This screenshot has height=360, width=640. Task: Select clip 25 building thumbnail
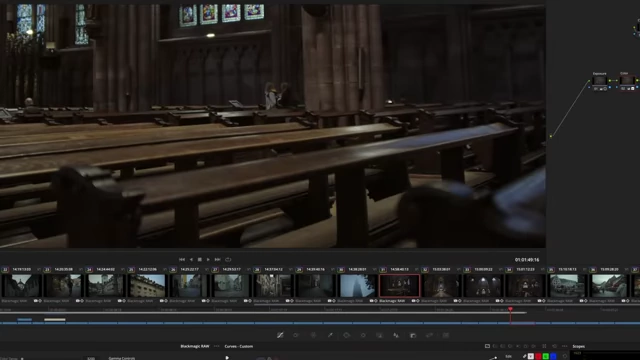tap(147, 285)
